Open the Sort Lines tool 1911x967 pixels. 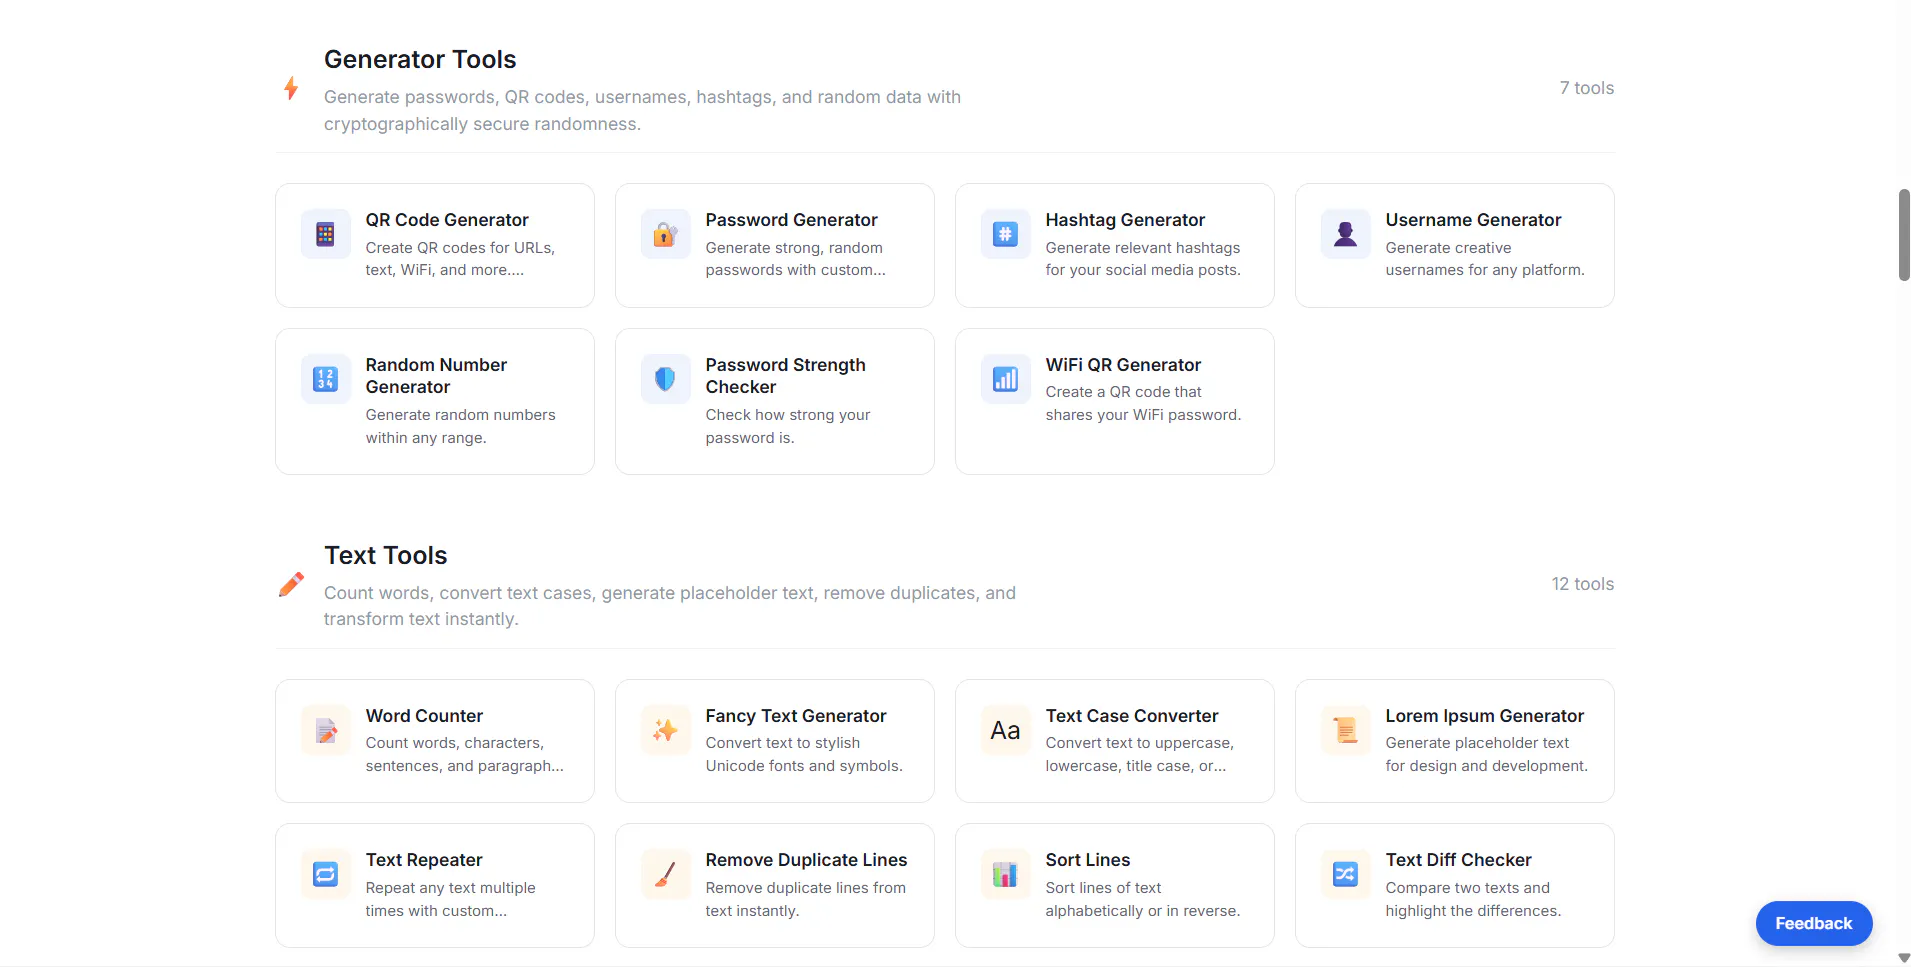[x=1115, y=885]
